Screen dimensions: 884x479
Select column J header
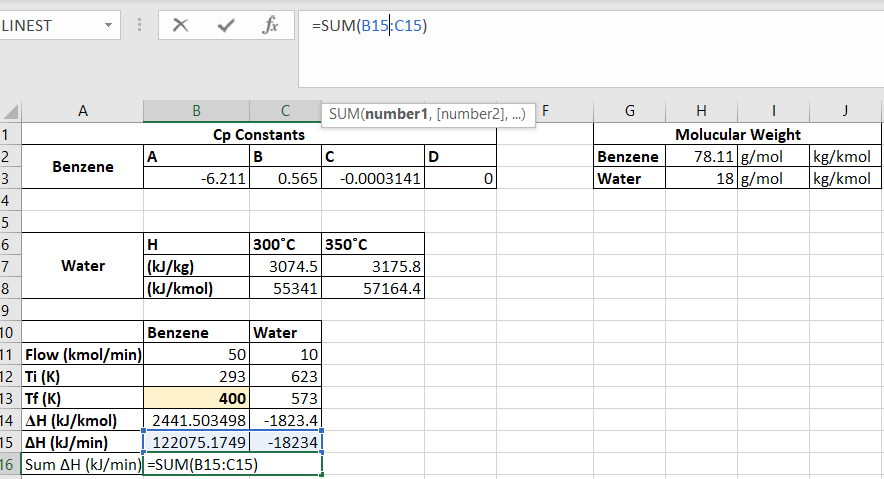845,112
